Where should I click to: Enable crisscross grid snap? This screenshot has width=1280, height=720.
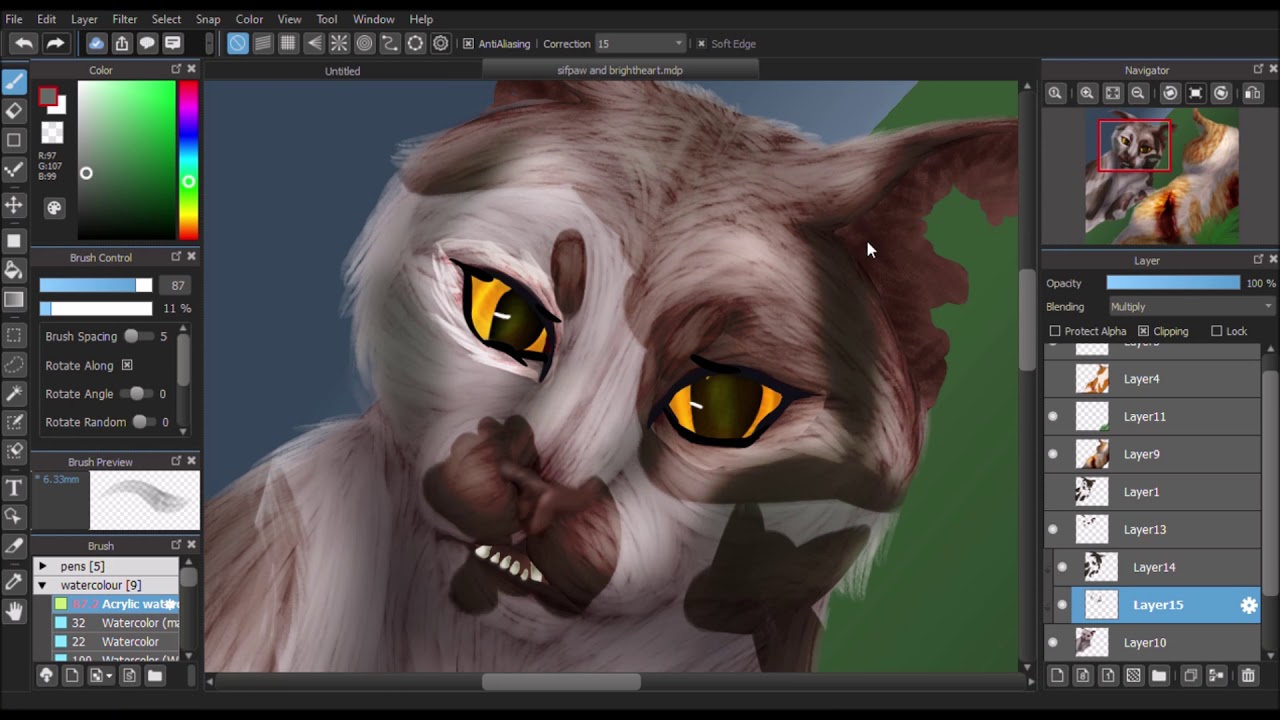click(288, 43)
